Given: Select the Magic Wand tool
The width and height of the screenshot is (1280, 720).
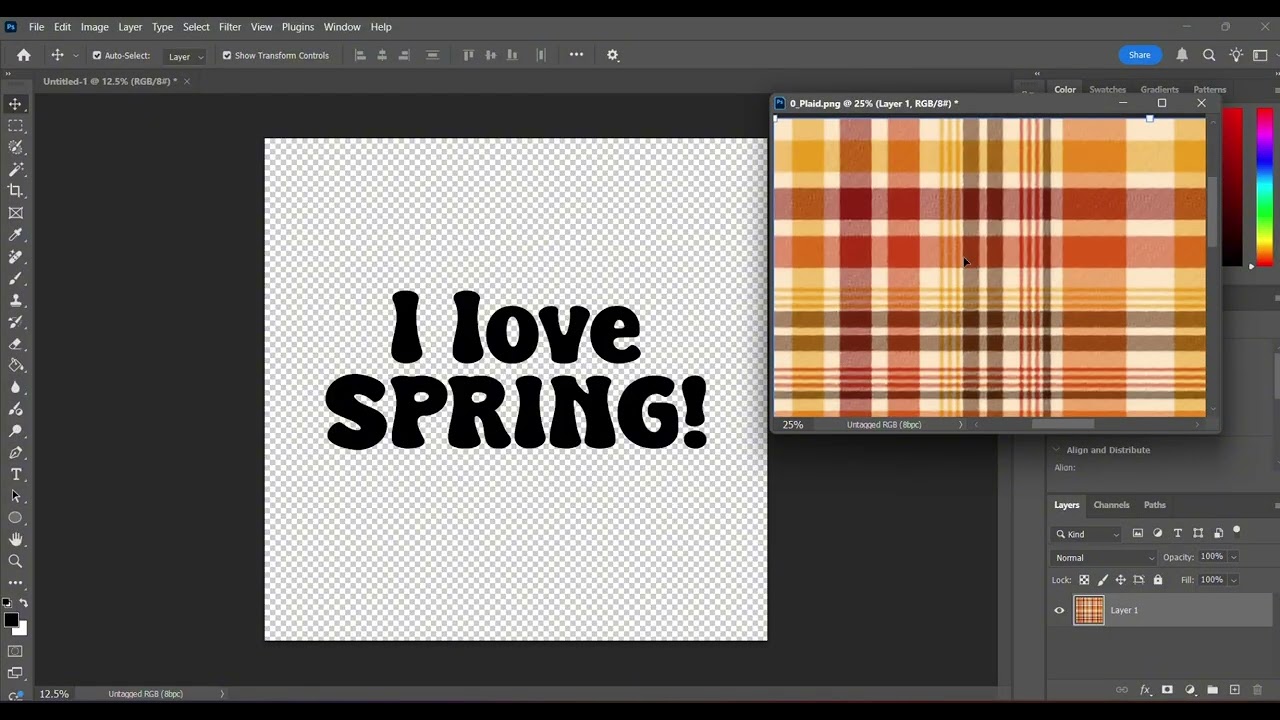Looking at the screenshot, I should 15,170.
